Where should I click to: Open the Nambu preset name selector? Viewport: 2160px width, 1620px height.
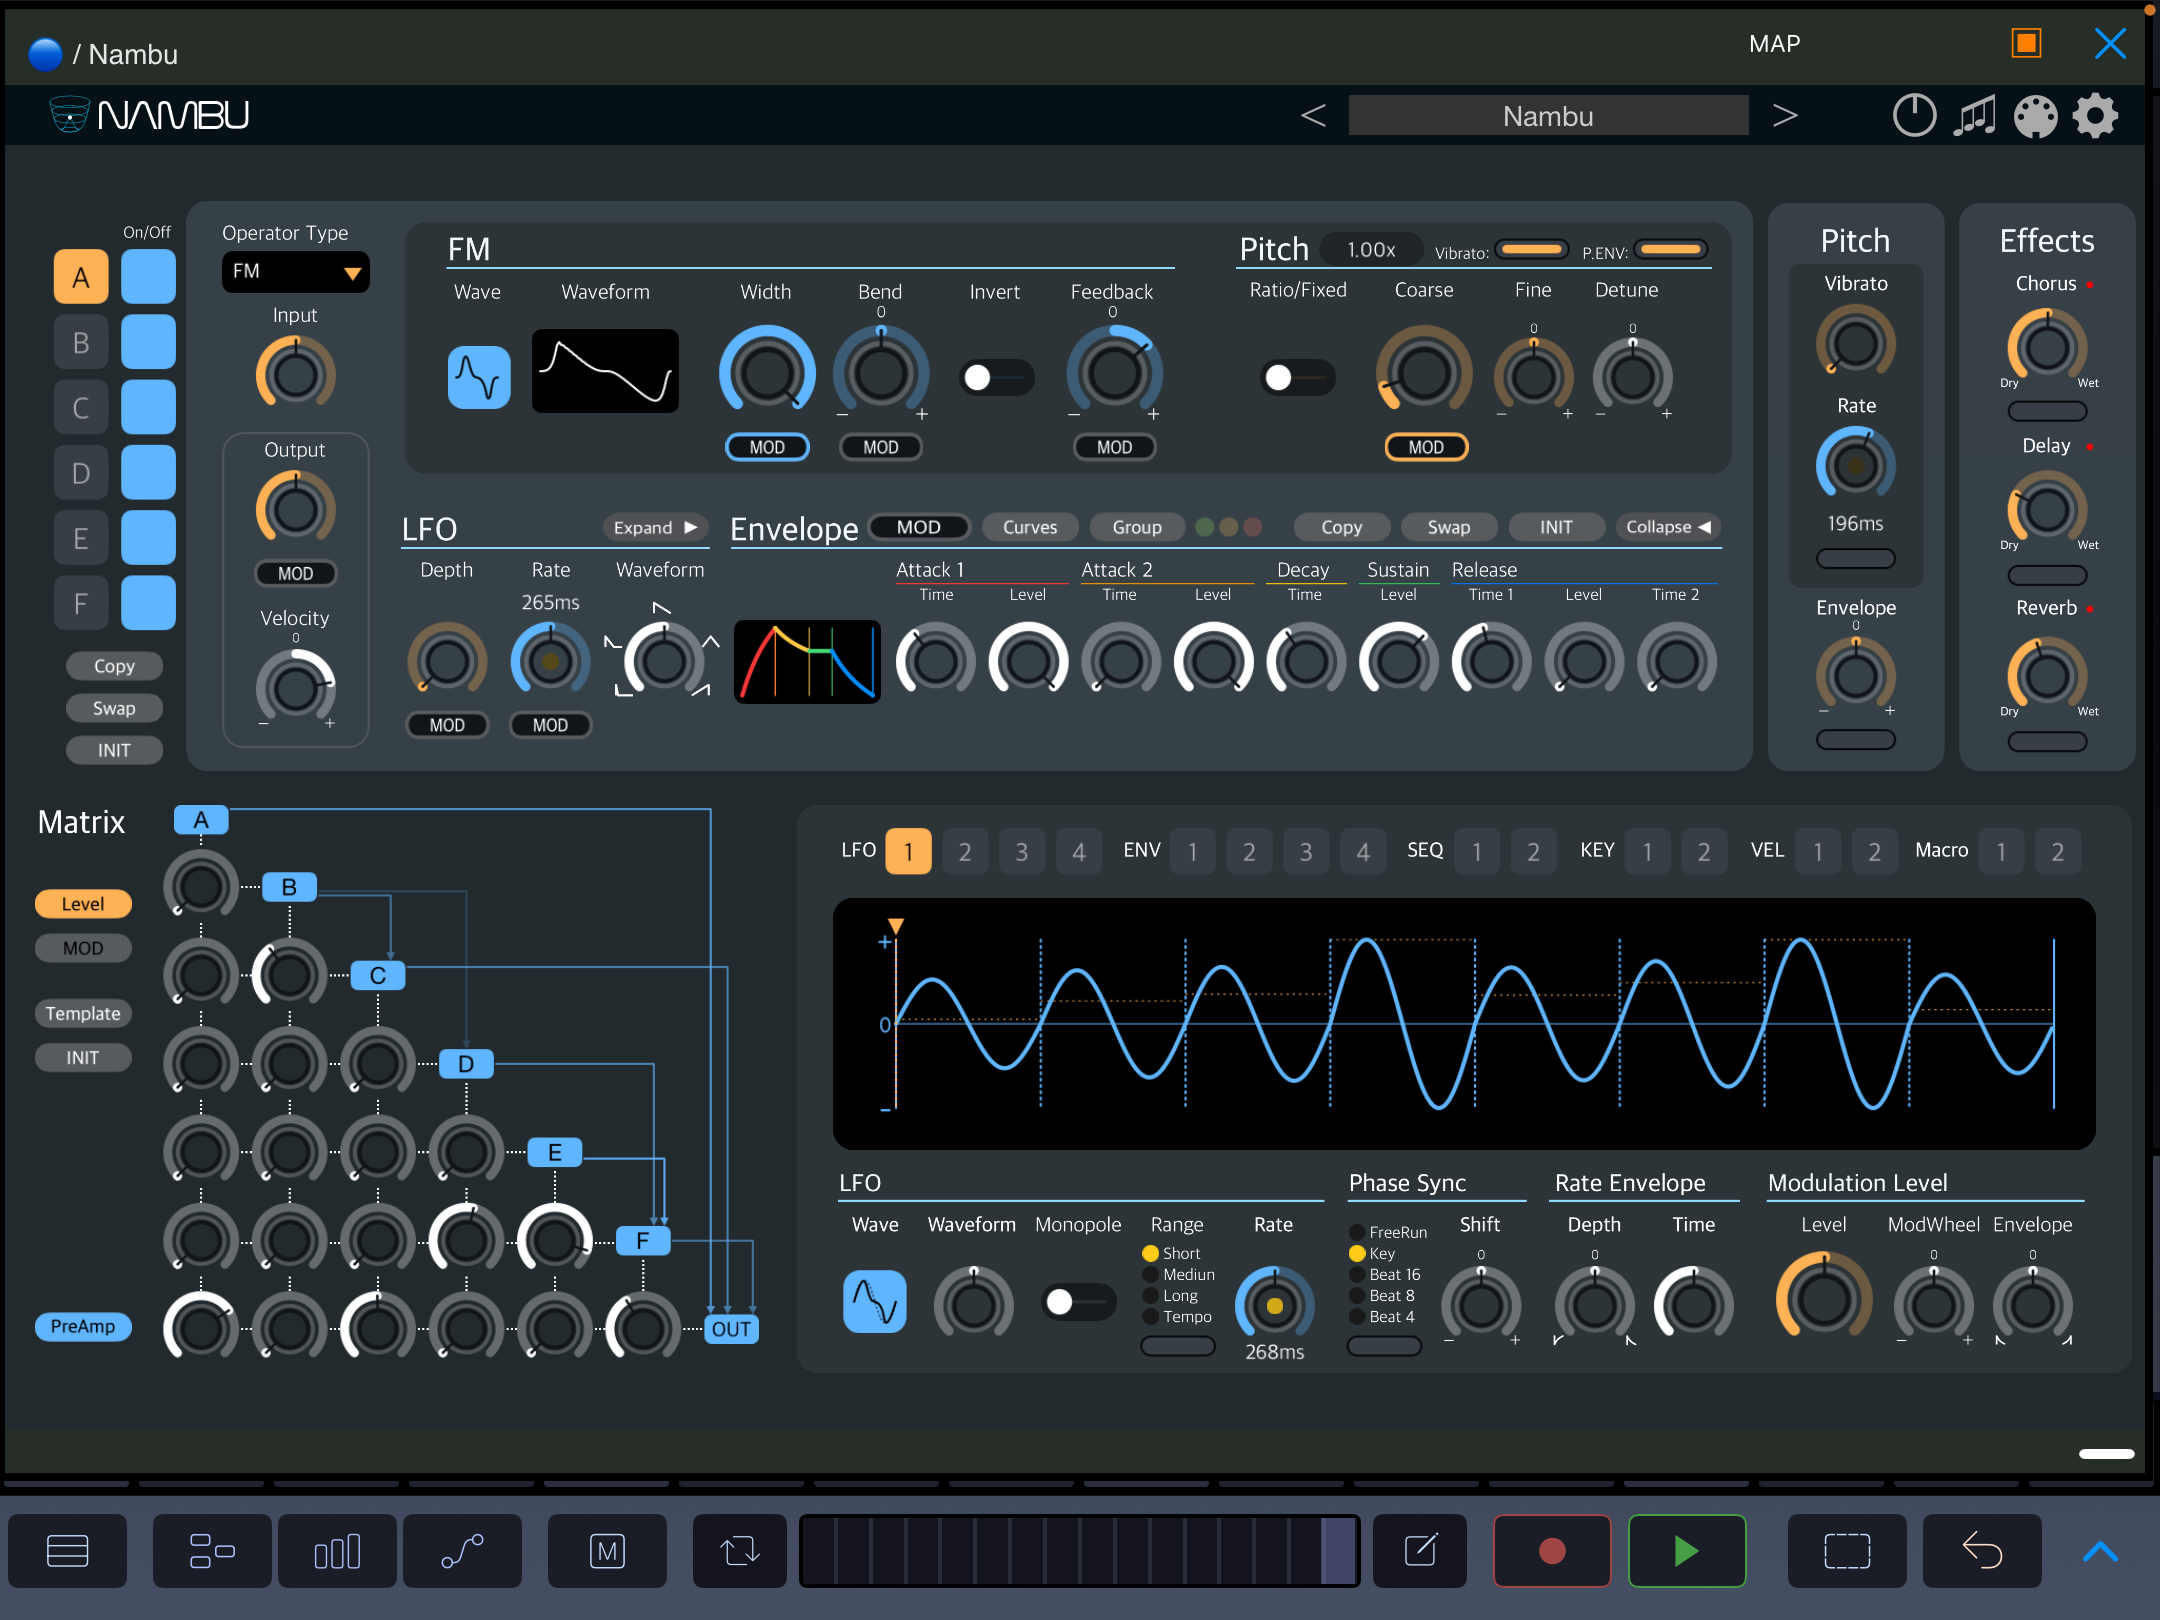coord(1548,116)
